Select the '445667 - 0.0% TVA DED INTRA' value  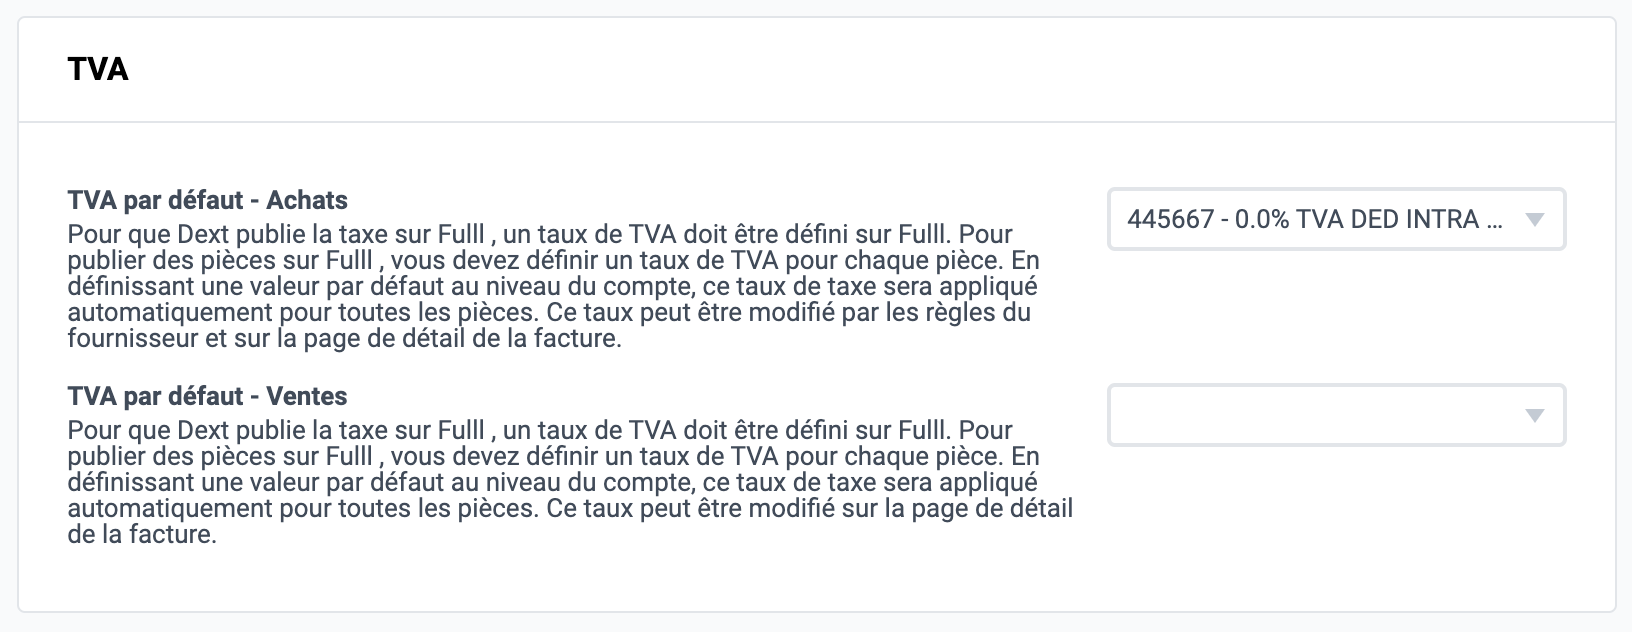click(x=1314, y=219)
